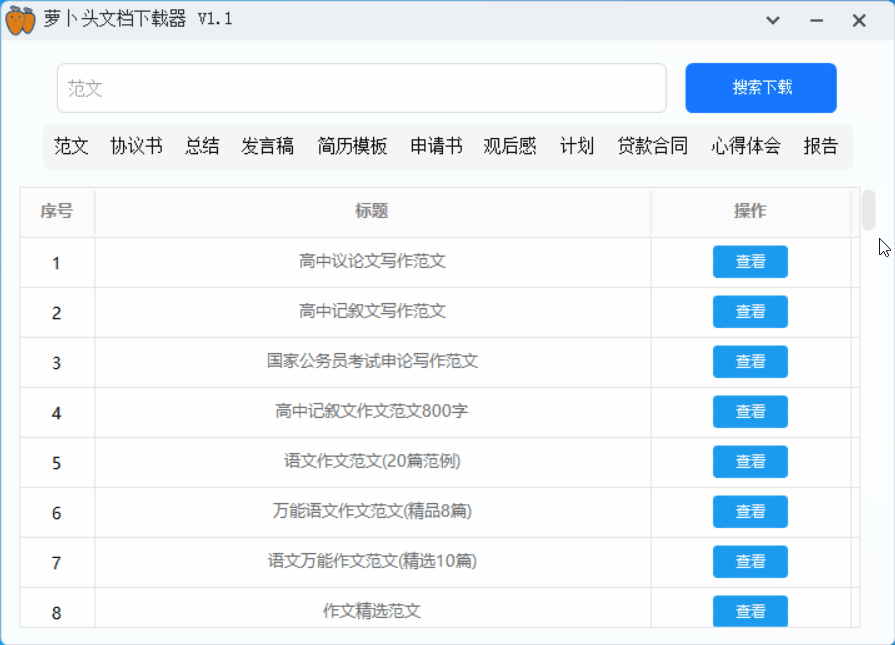The image size is (895, 645).
Task: Open the 观后感 category
Action: (x=510, y=146)
